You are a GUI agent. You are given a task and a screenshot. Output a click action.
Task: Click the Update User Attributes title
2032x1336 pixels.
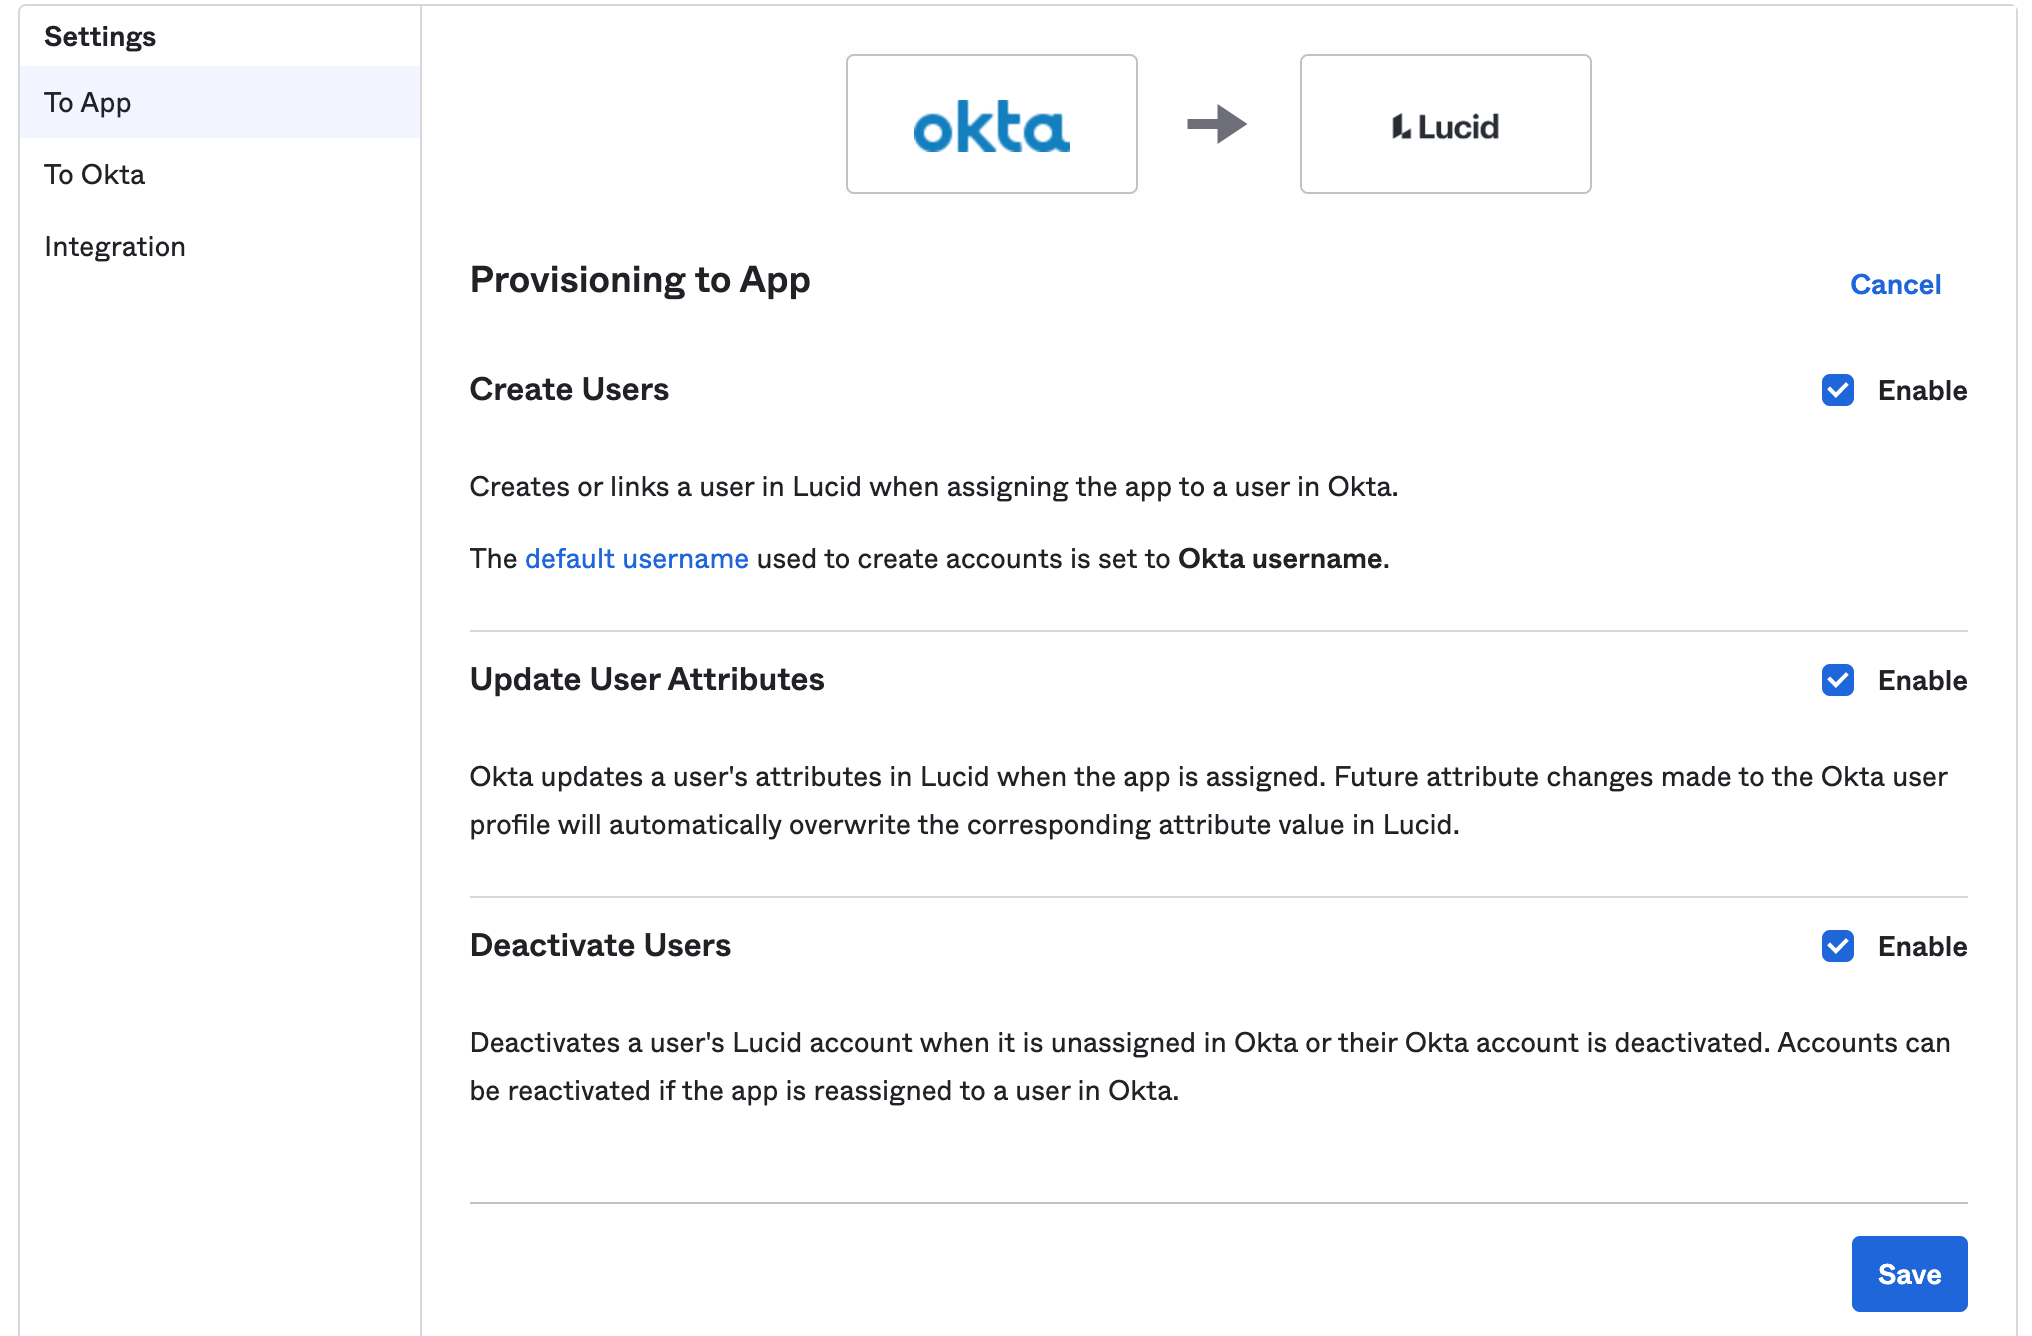click(x=647, y=679)
